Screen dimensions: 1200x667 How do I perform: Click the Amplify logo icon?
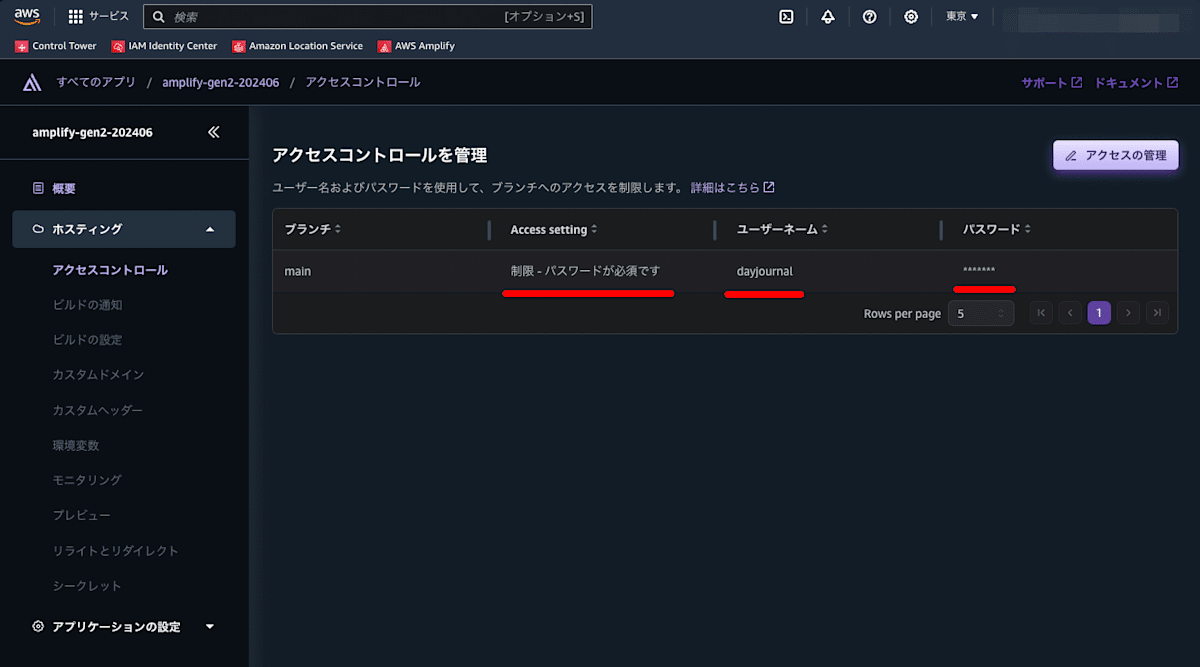(x=32, y=83)
